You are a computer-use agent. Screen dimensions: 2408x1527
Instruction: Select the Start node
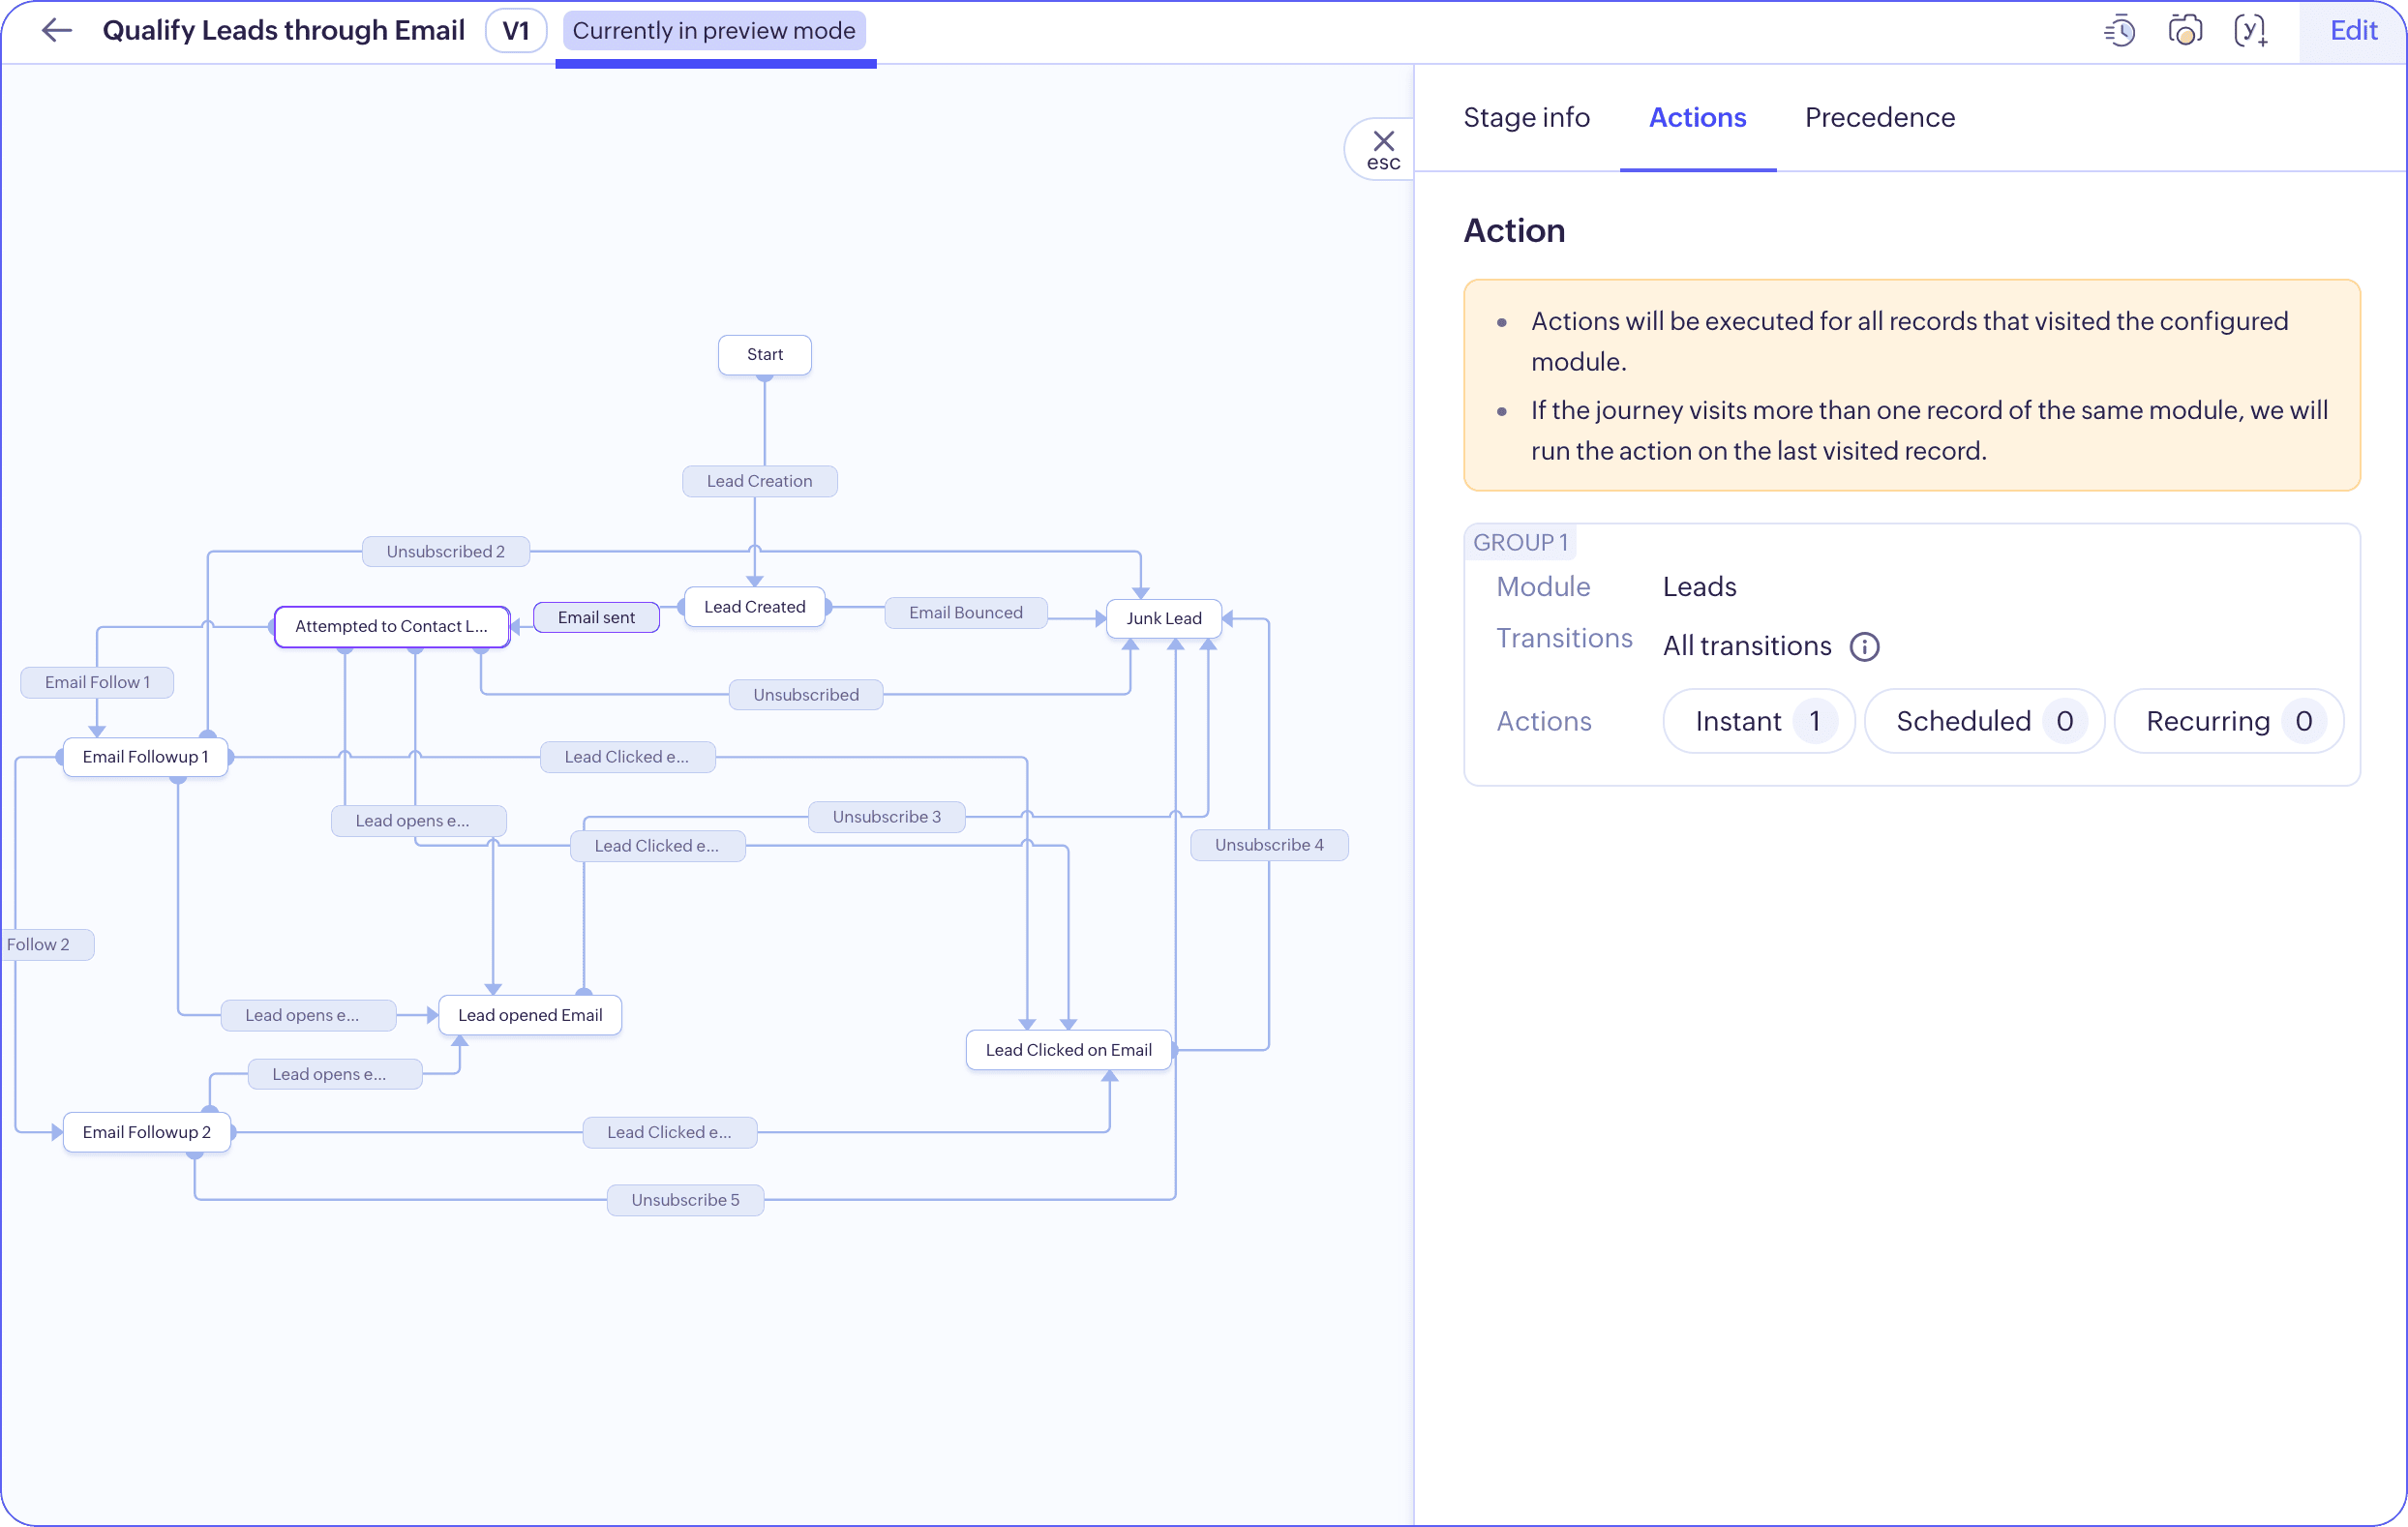[764, 354]
